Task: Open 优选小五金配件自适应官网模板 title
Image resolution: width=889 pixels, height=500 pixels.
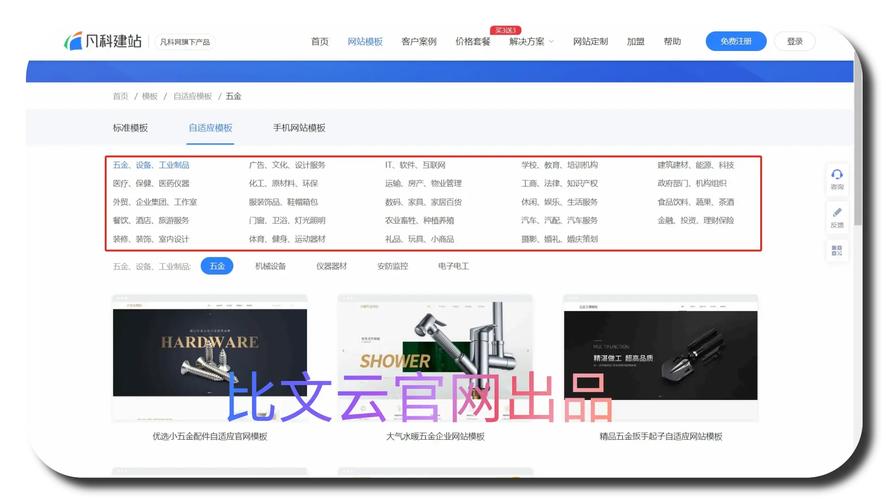Action: click(x=210, y=437)
